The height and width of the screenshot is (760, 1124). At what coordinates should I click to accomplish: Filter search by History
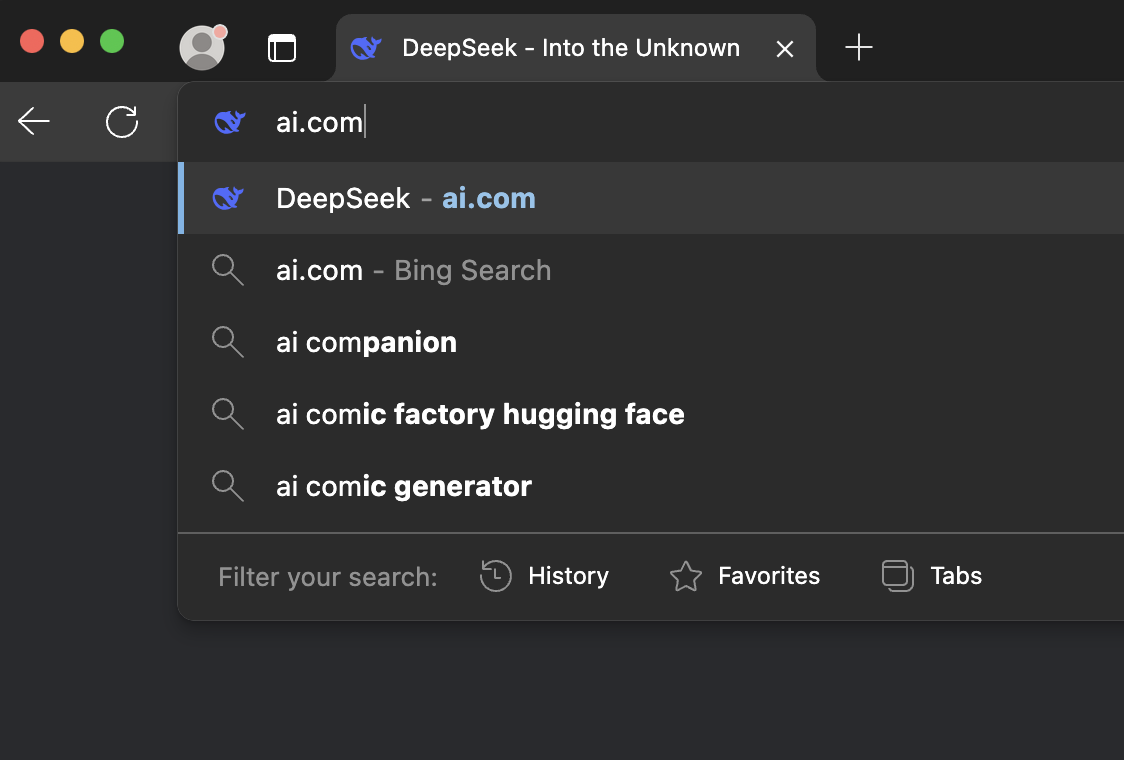point(567,576)
